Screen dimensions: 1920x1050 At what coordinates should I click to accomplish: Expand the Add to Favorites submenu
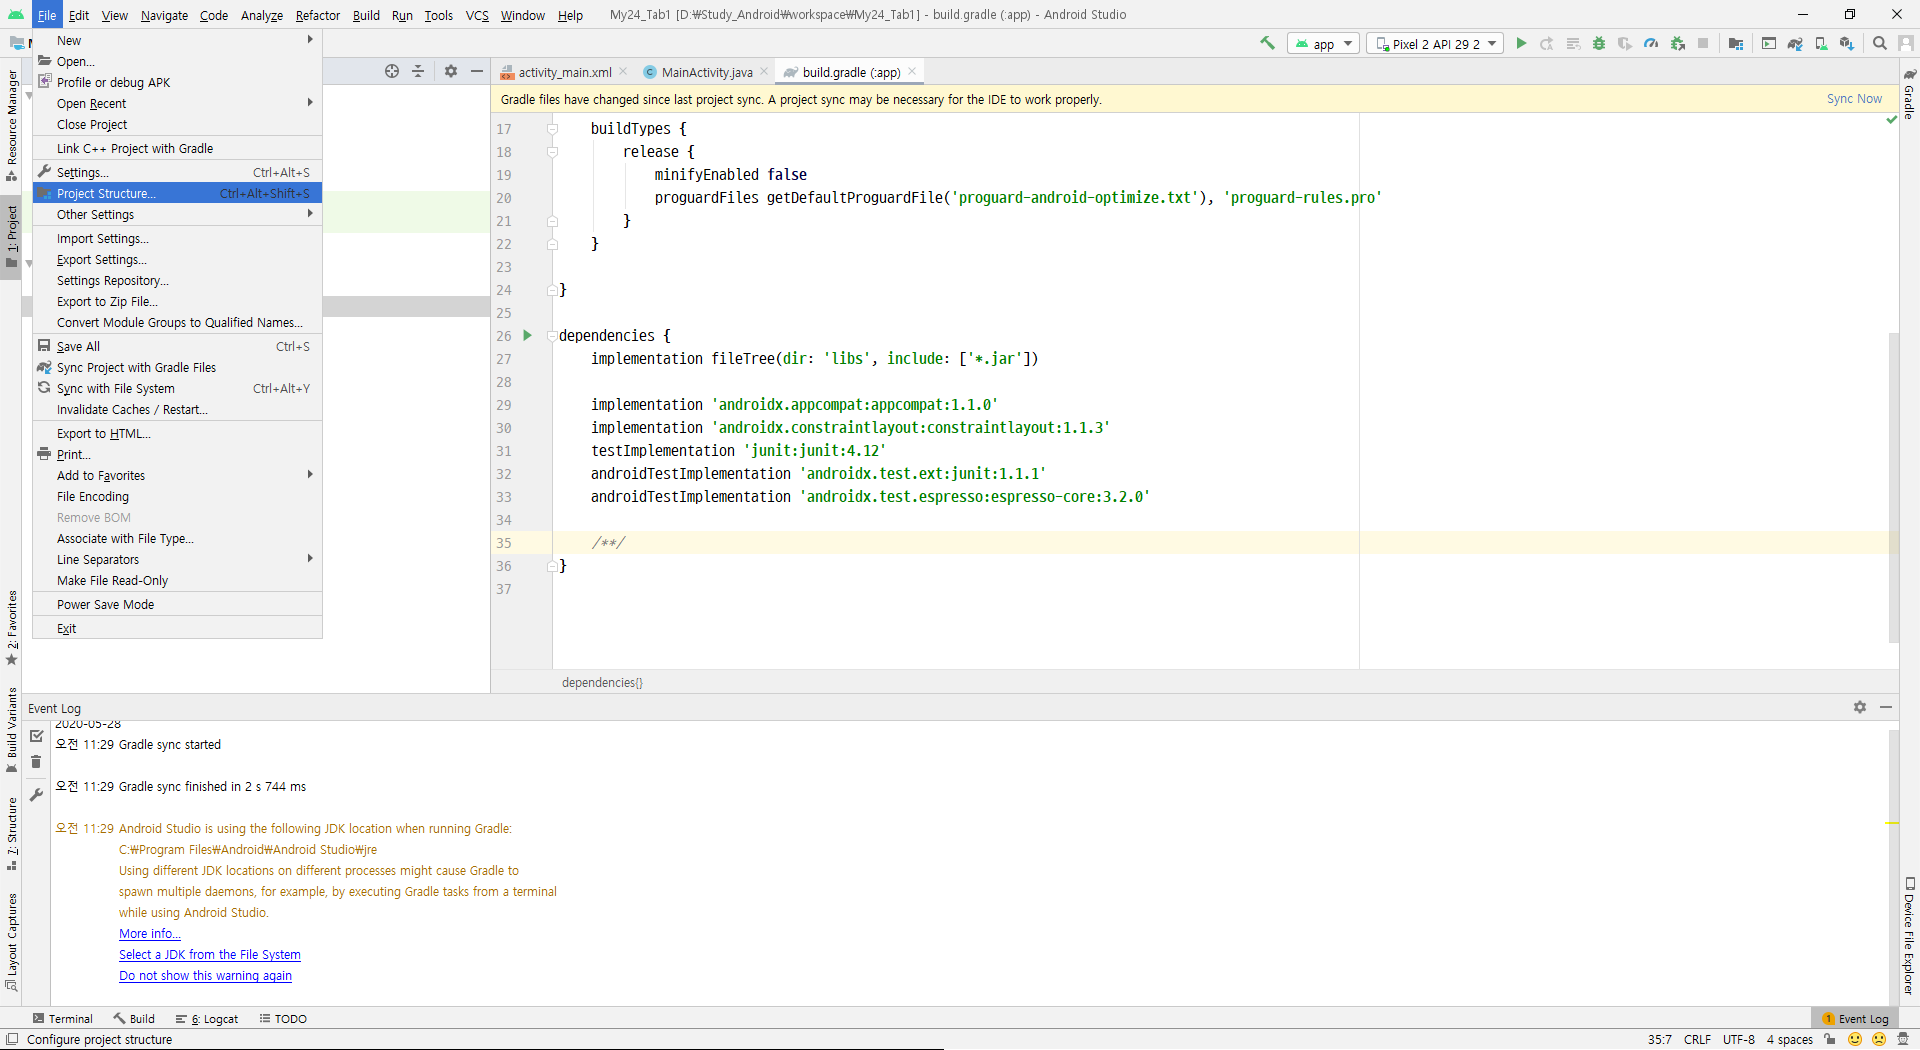point(177,476)
